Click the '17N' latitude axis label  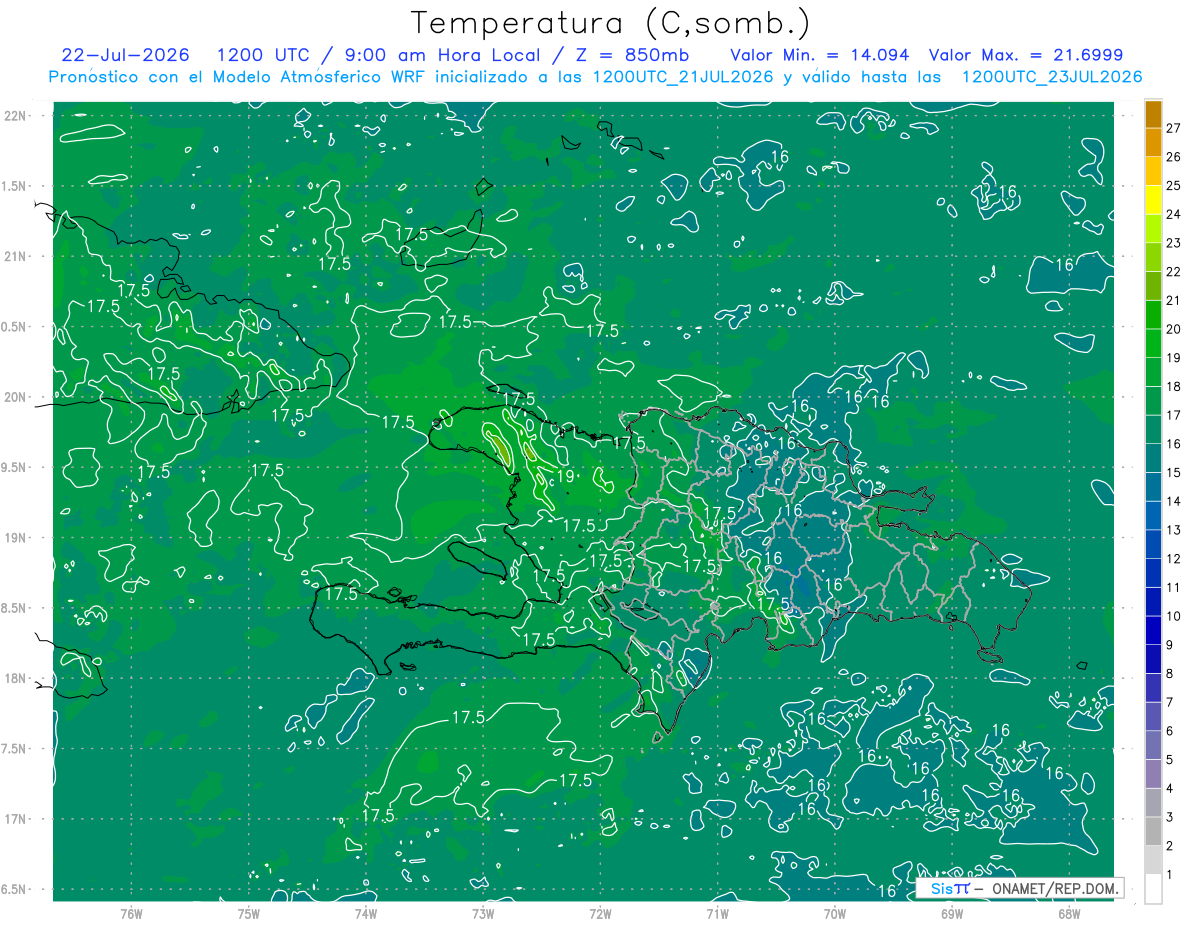click(x=15, y=819)
